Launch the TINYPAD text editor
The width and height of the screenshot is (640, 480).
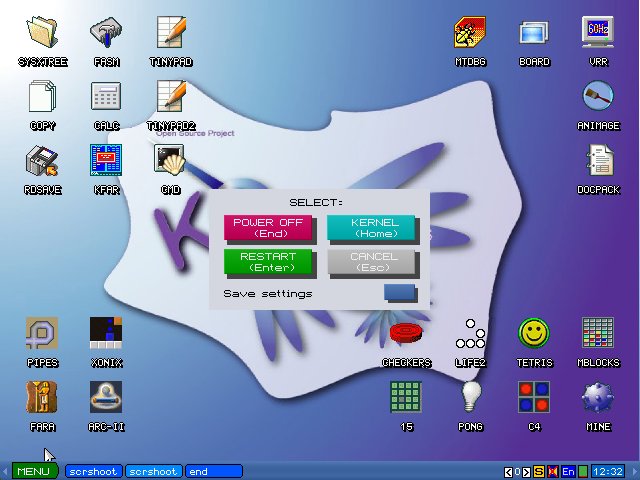pos(170,33)
